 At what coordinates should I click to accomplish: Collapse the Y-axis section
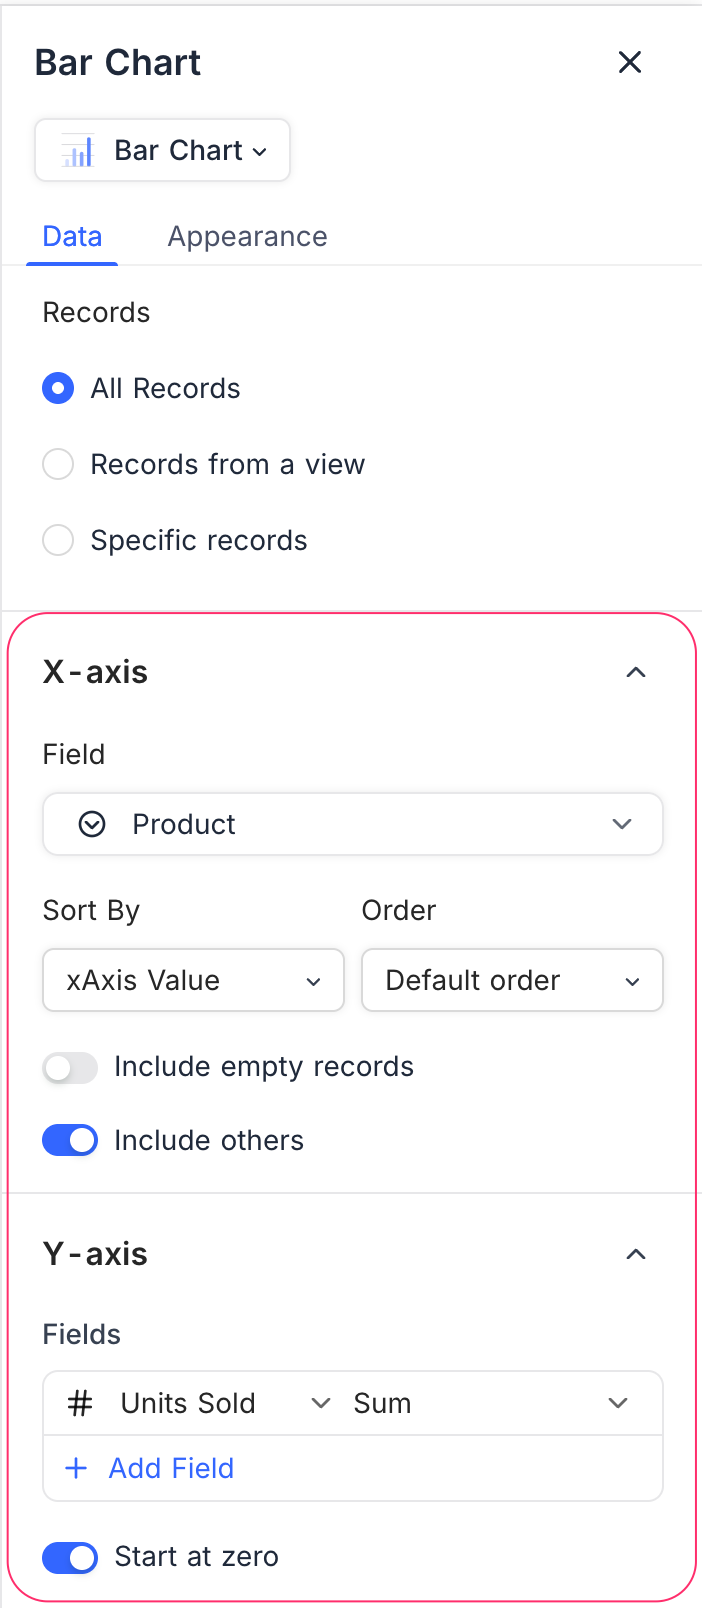point(636,1254)
